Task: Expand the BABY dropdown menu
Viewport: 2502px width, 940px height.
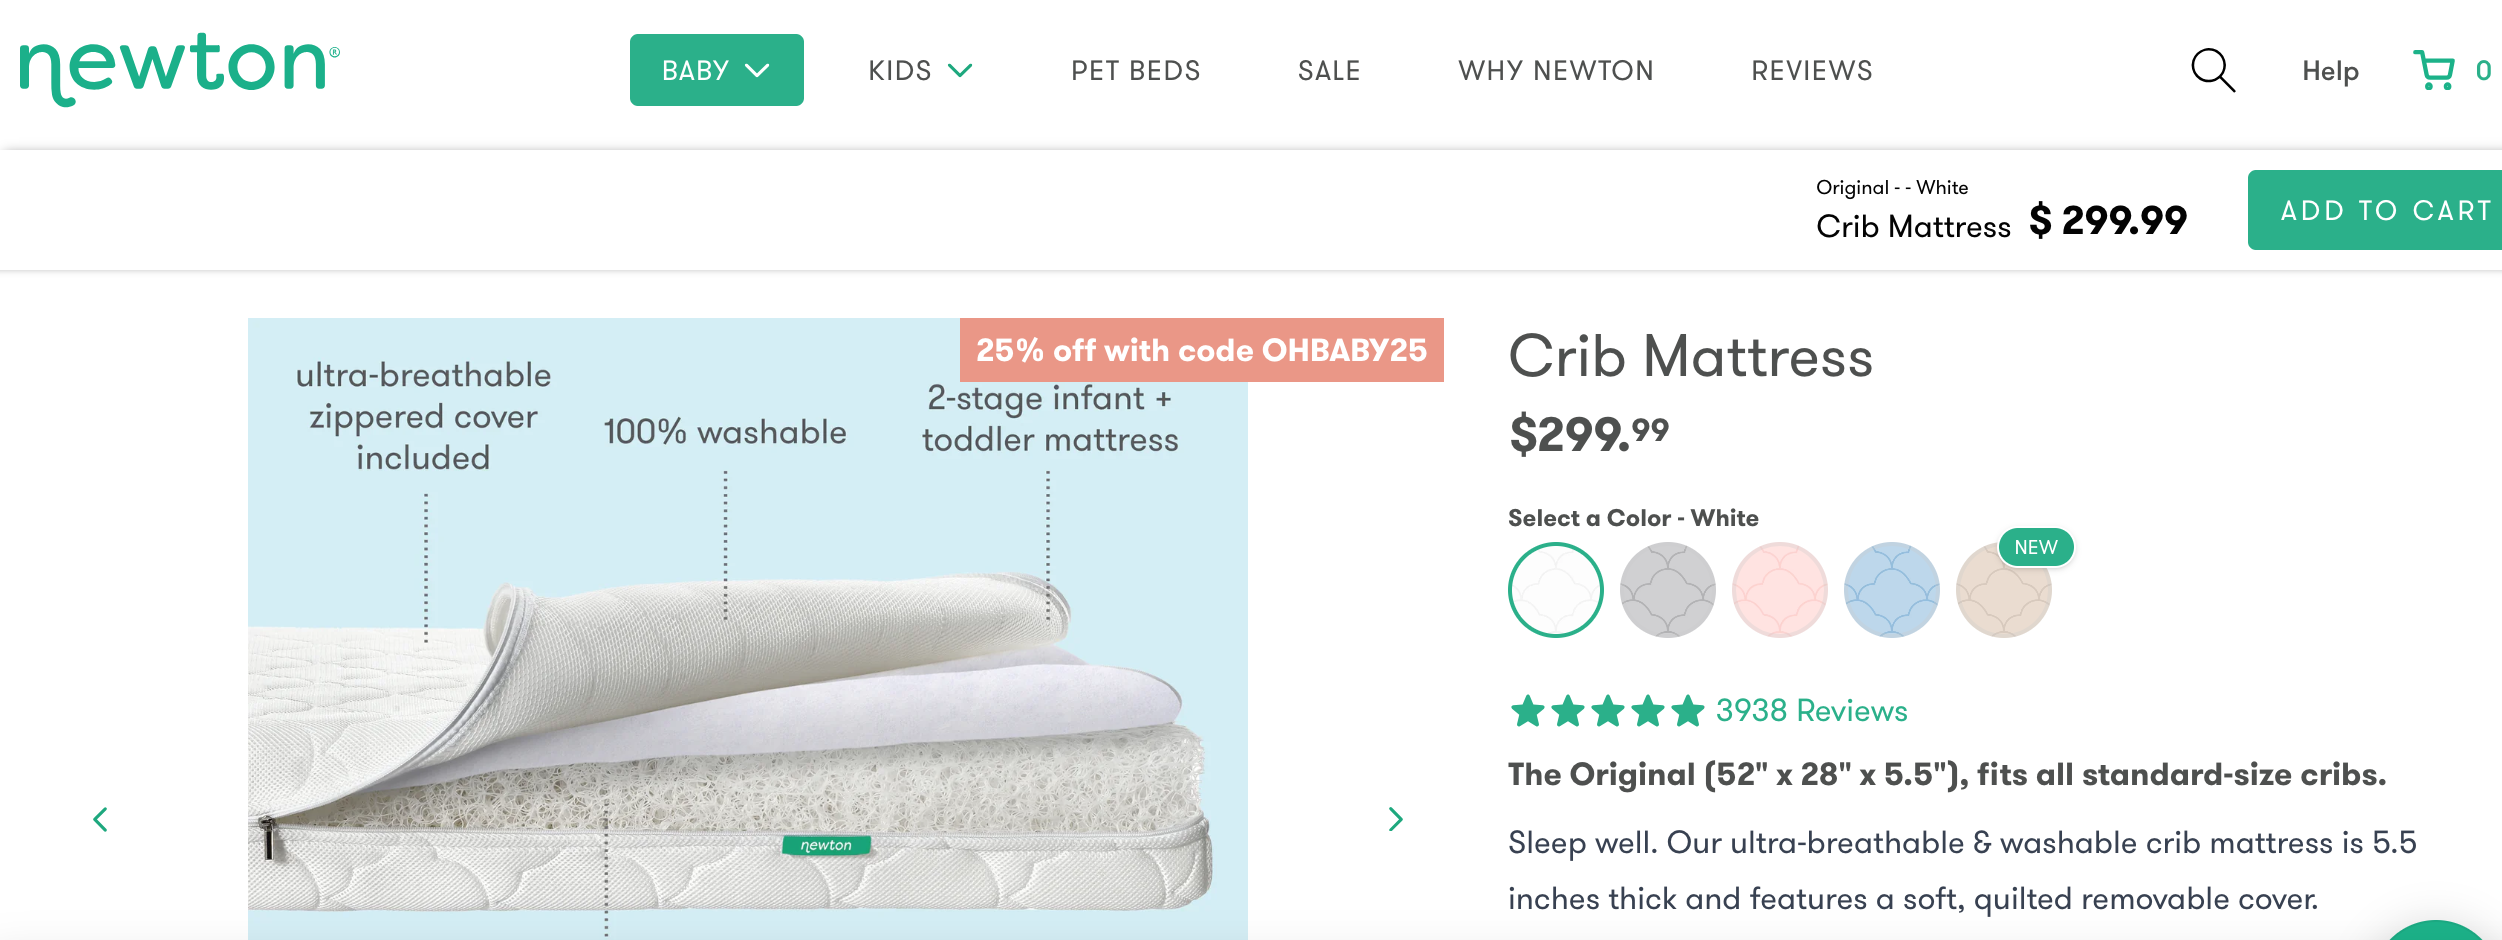Action: click(x=716, y=70)
